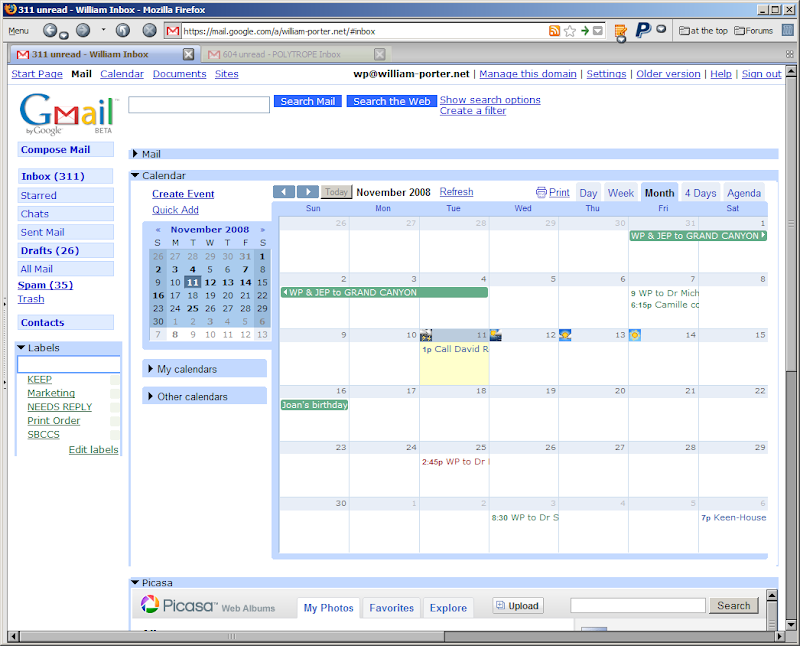
Task: Click mini calendar next month arrow
Action: pos(263,230)
